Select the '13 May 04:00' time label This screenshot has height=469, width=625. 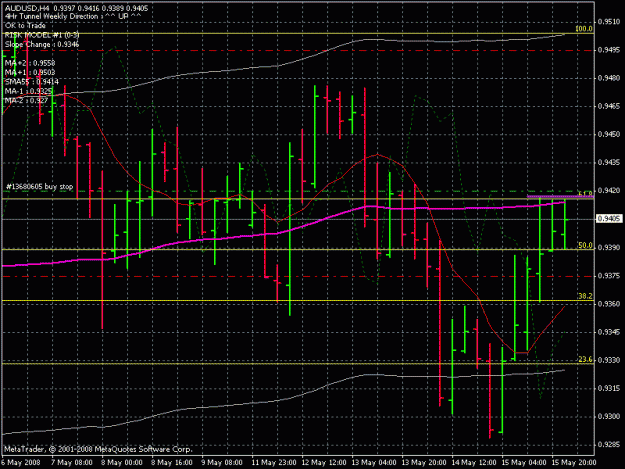point(374,463)
